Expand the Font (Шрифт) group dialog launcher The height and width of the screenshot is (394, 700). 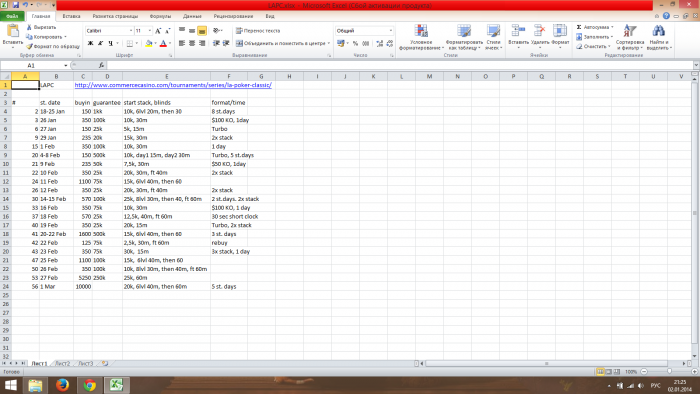tap(171, 55)
